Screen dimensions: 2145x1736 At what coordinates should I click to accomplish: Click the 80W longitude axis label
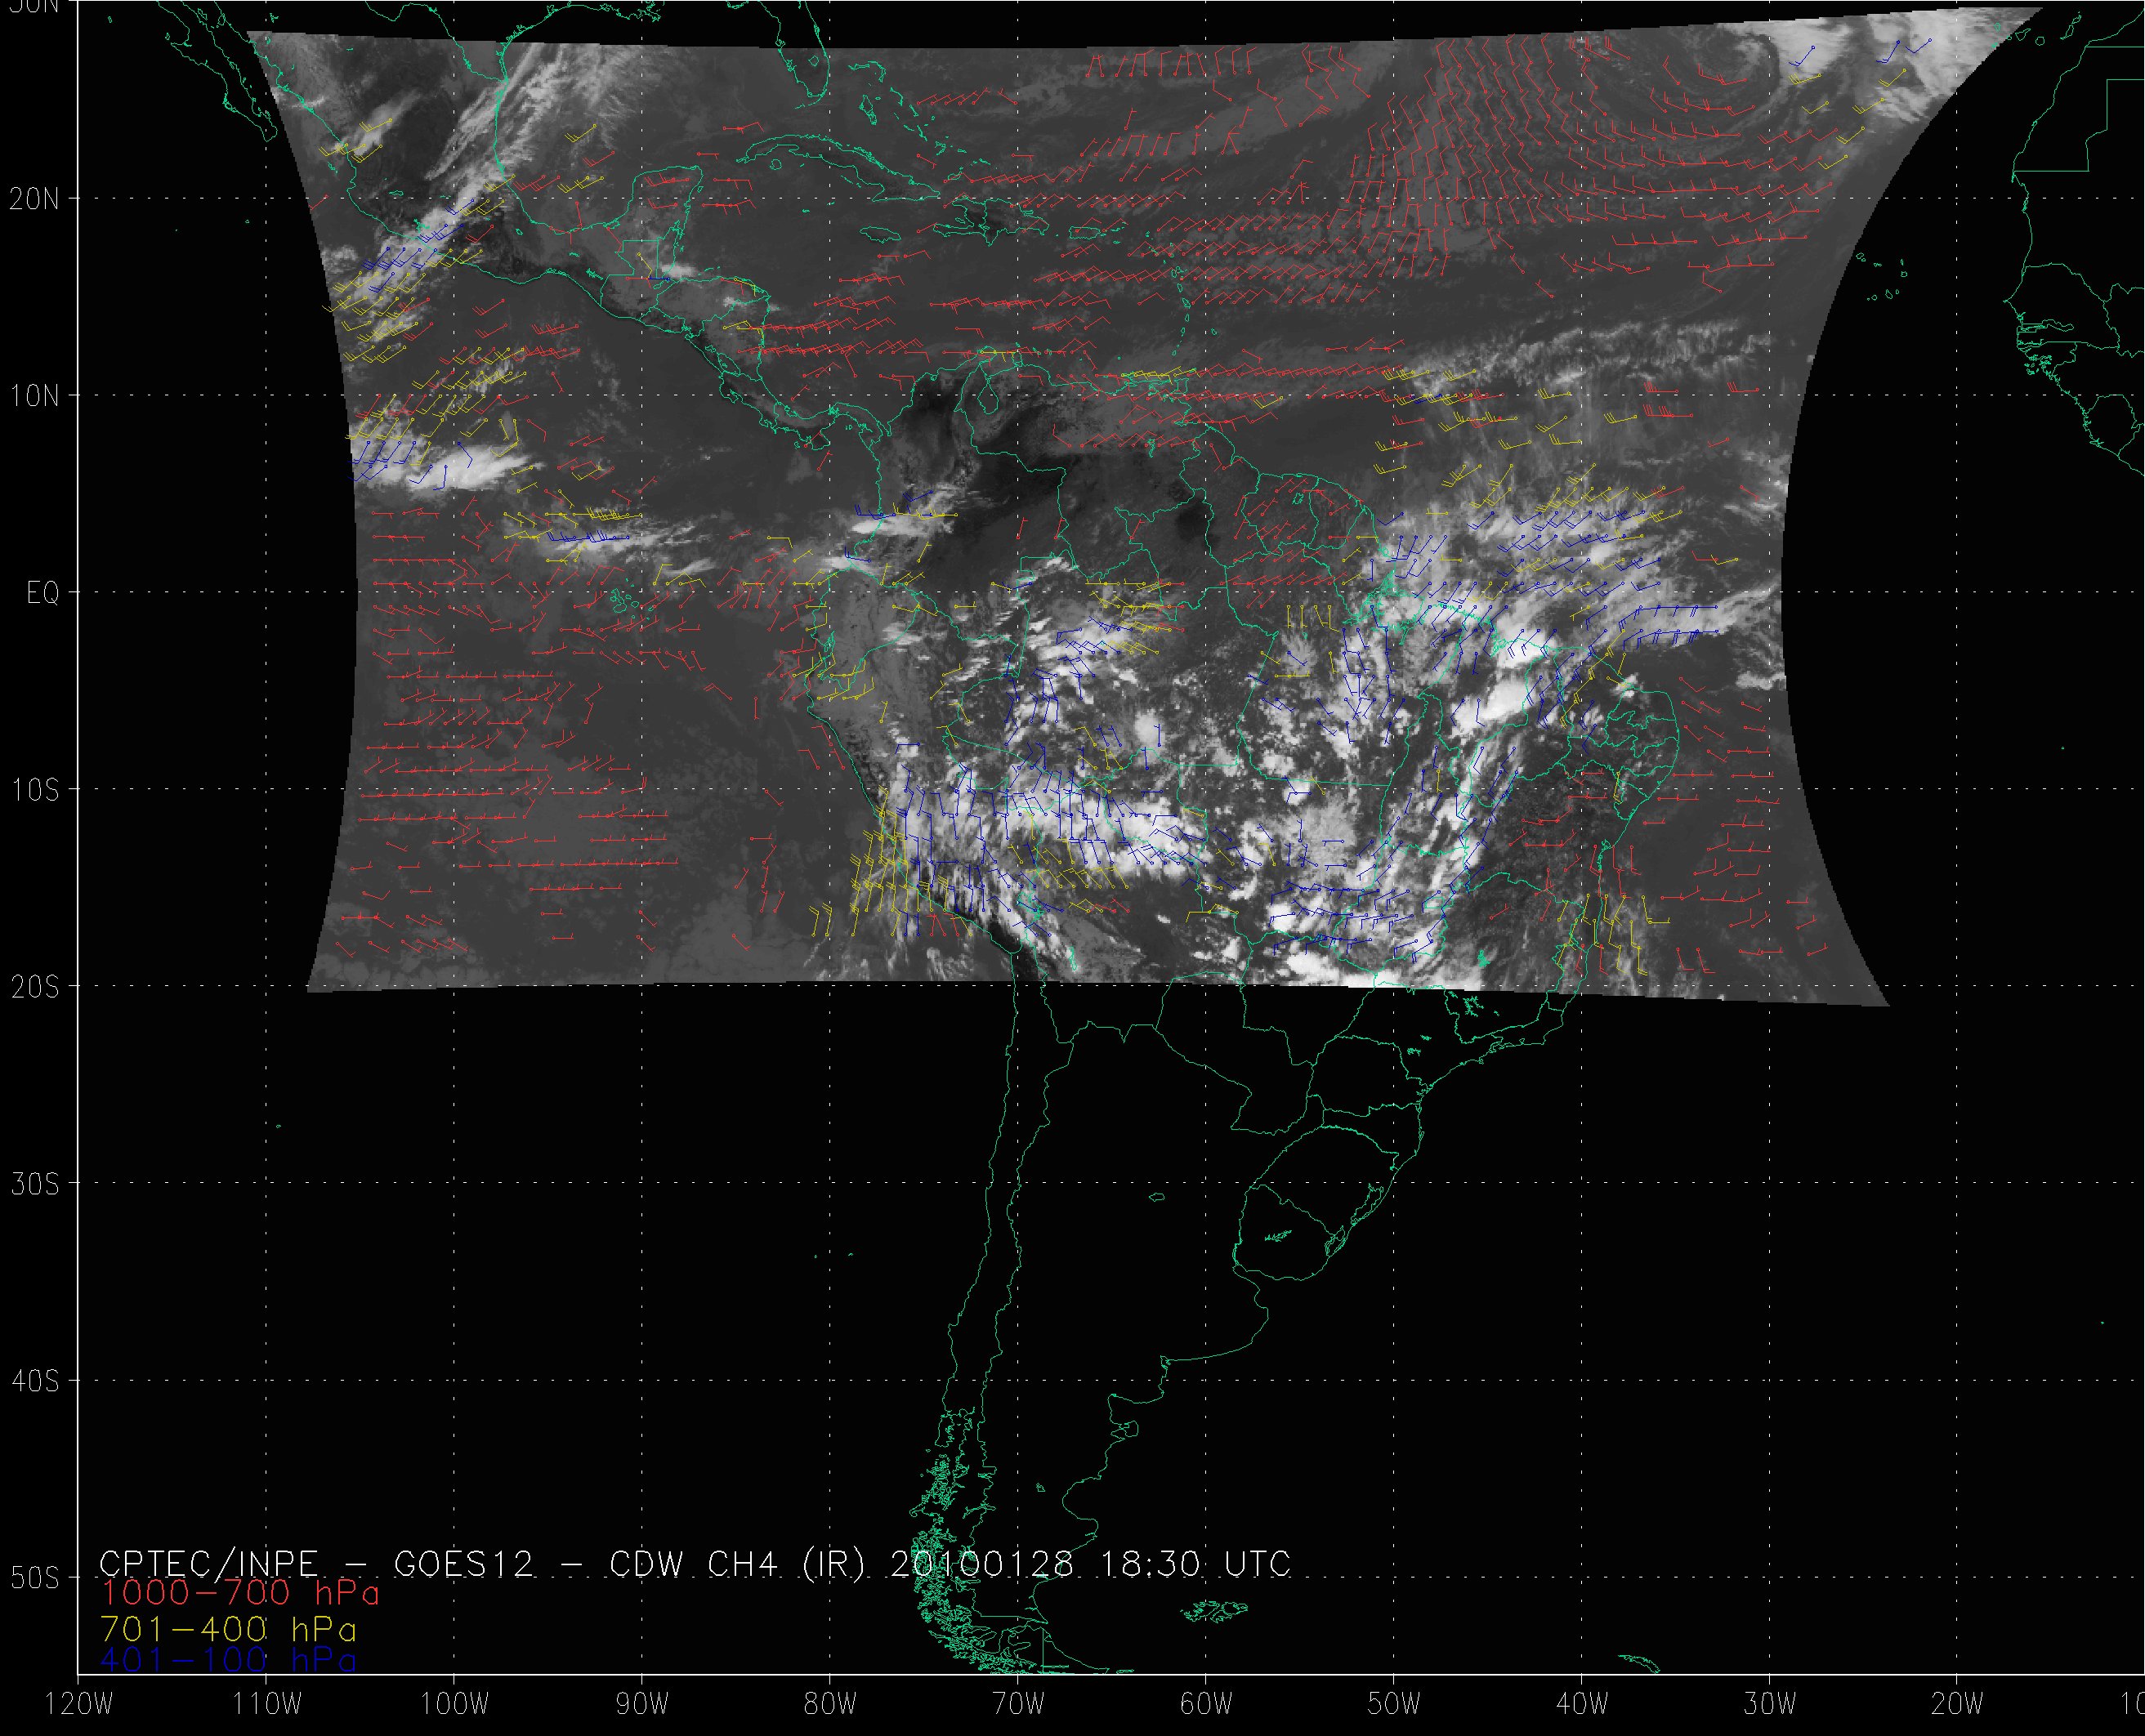pyautogui.click(x=830, y=1704)
